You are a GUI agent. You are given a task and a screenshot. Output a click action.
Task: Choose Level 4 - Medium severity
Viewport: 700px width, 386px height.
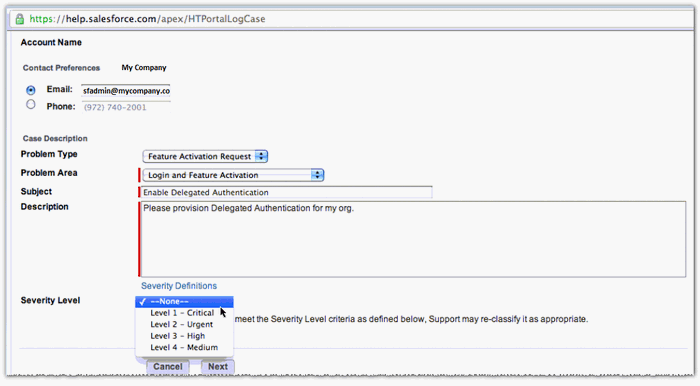[184, 348]
